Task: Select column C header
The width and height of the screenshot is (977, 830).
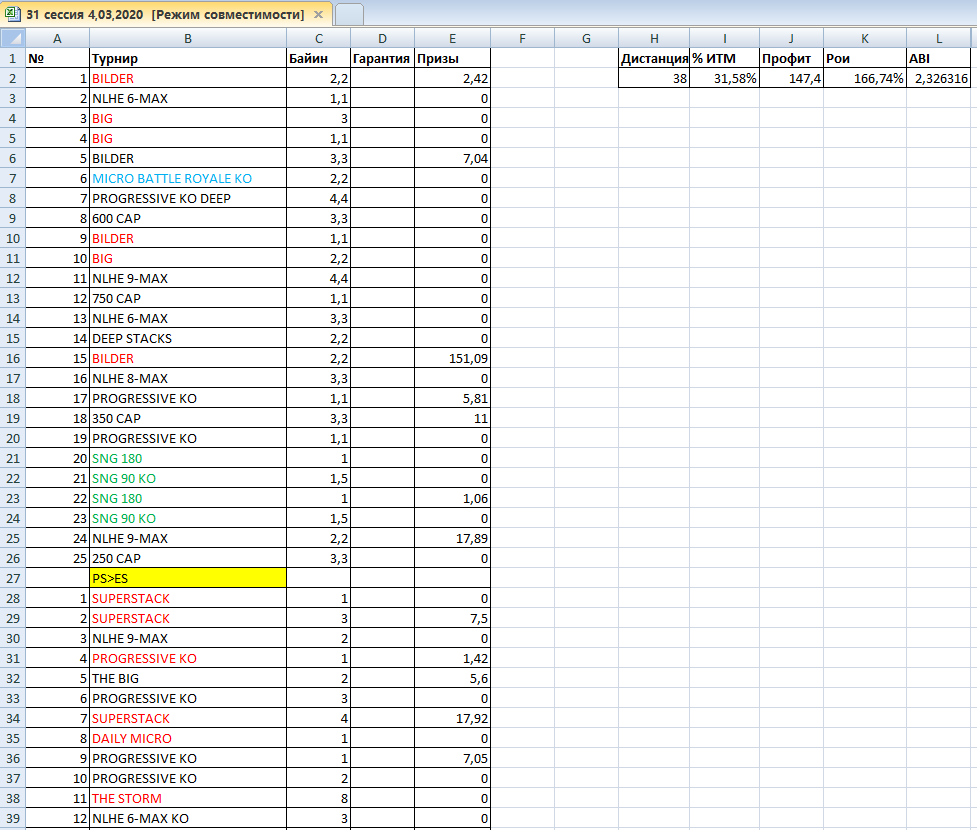Action: click(318, 39)
